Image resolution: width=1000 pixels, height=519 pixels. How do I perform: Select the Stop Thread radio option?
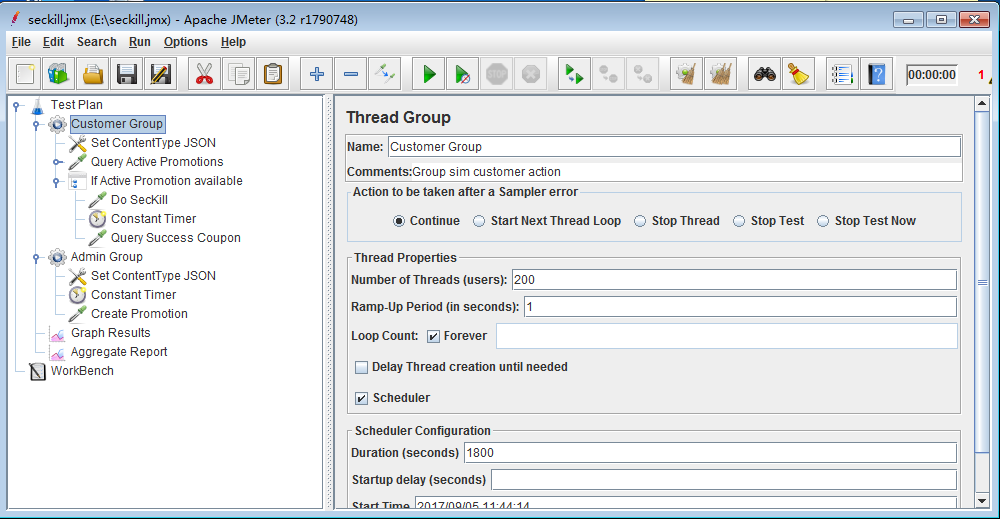(x=640, y=221)
